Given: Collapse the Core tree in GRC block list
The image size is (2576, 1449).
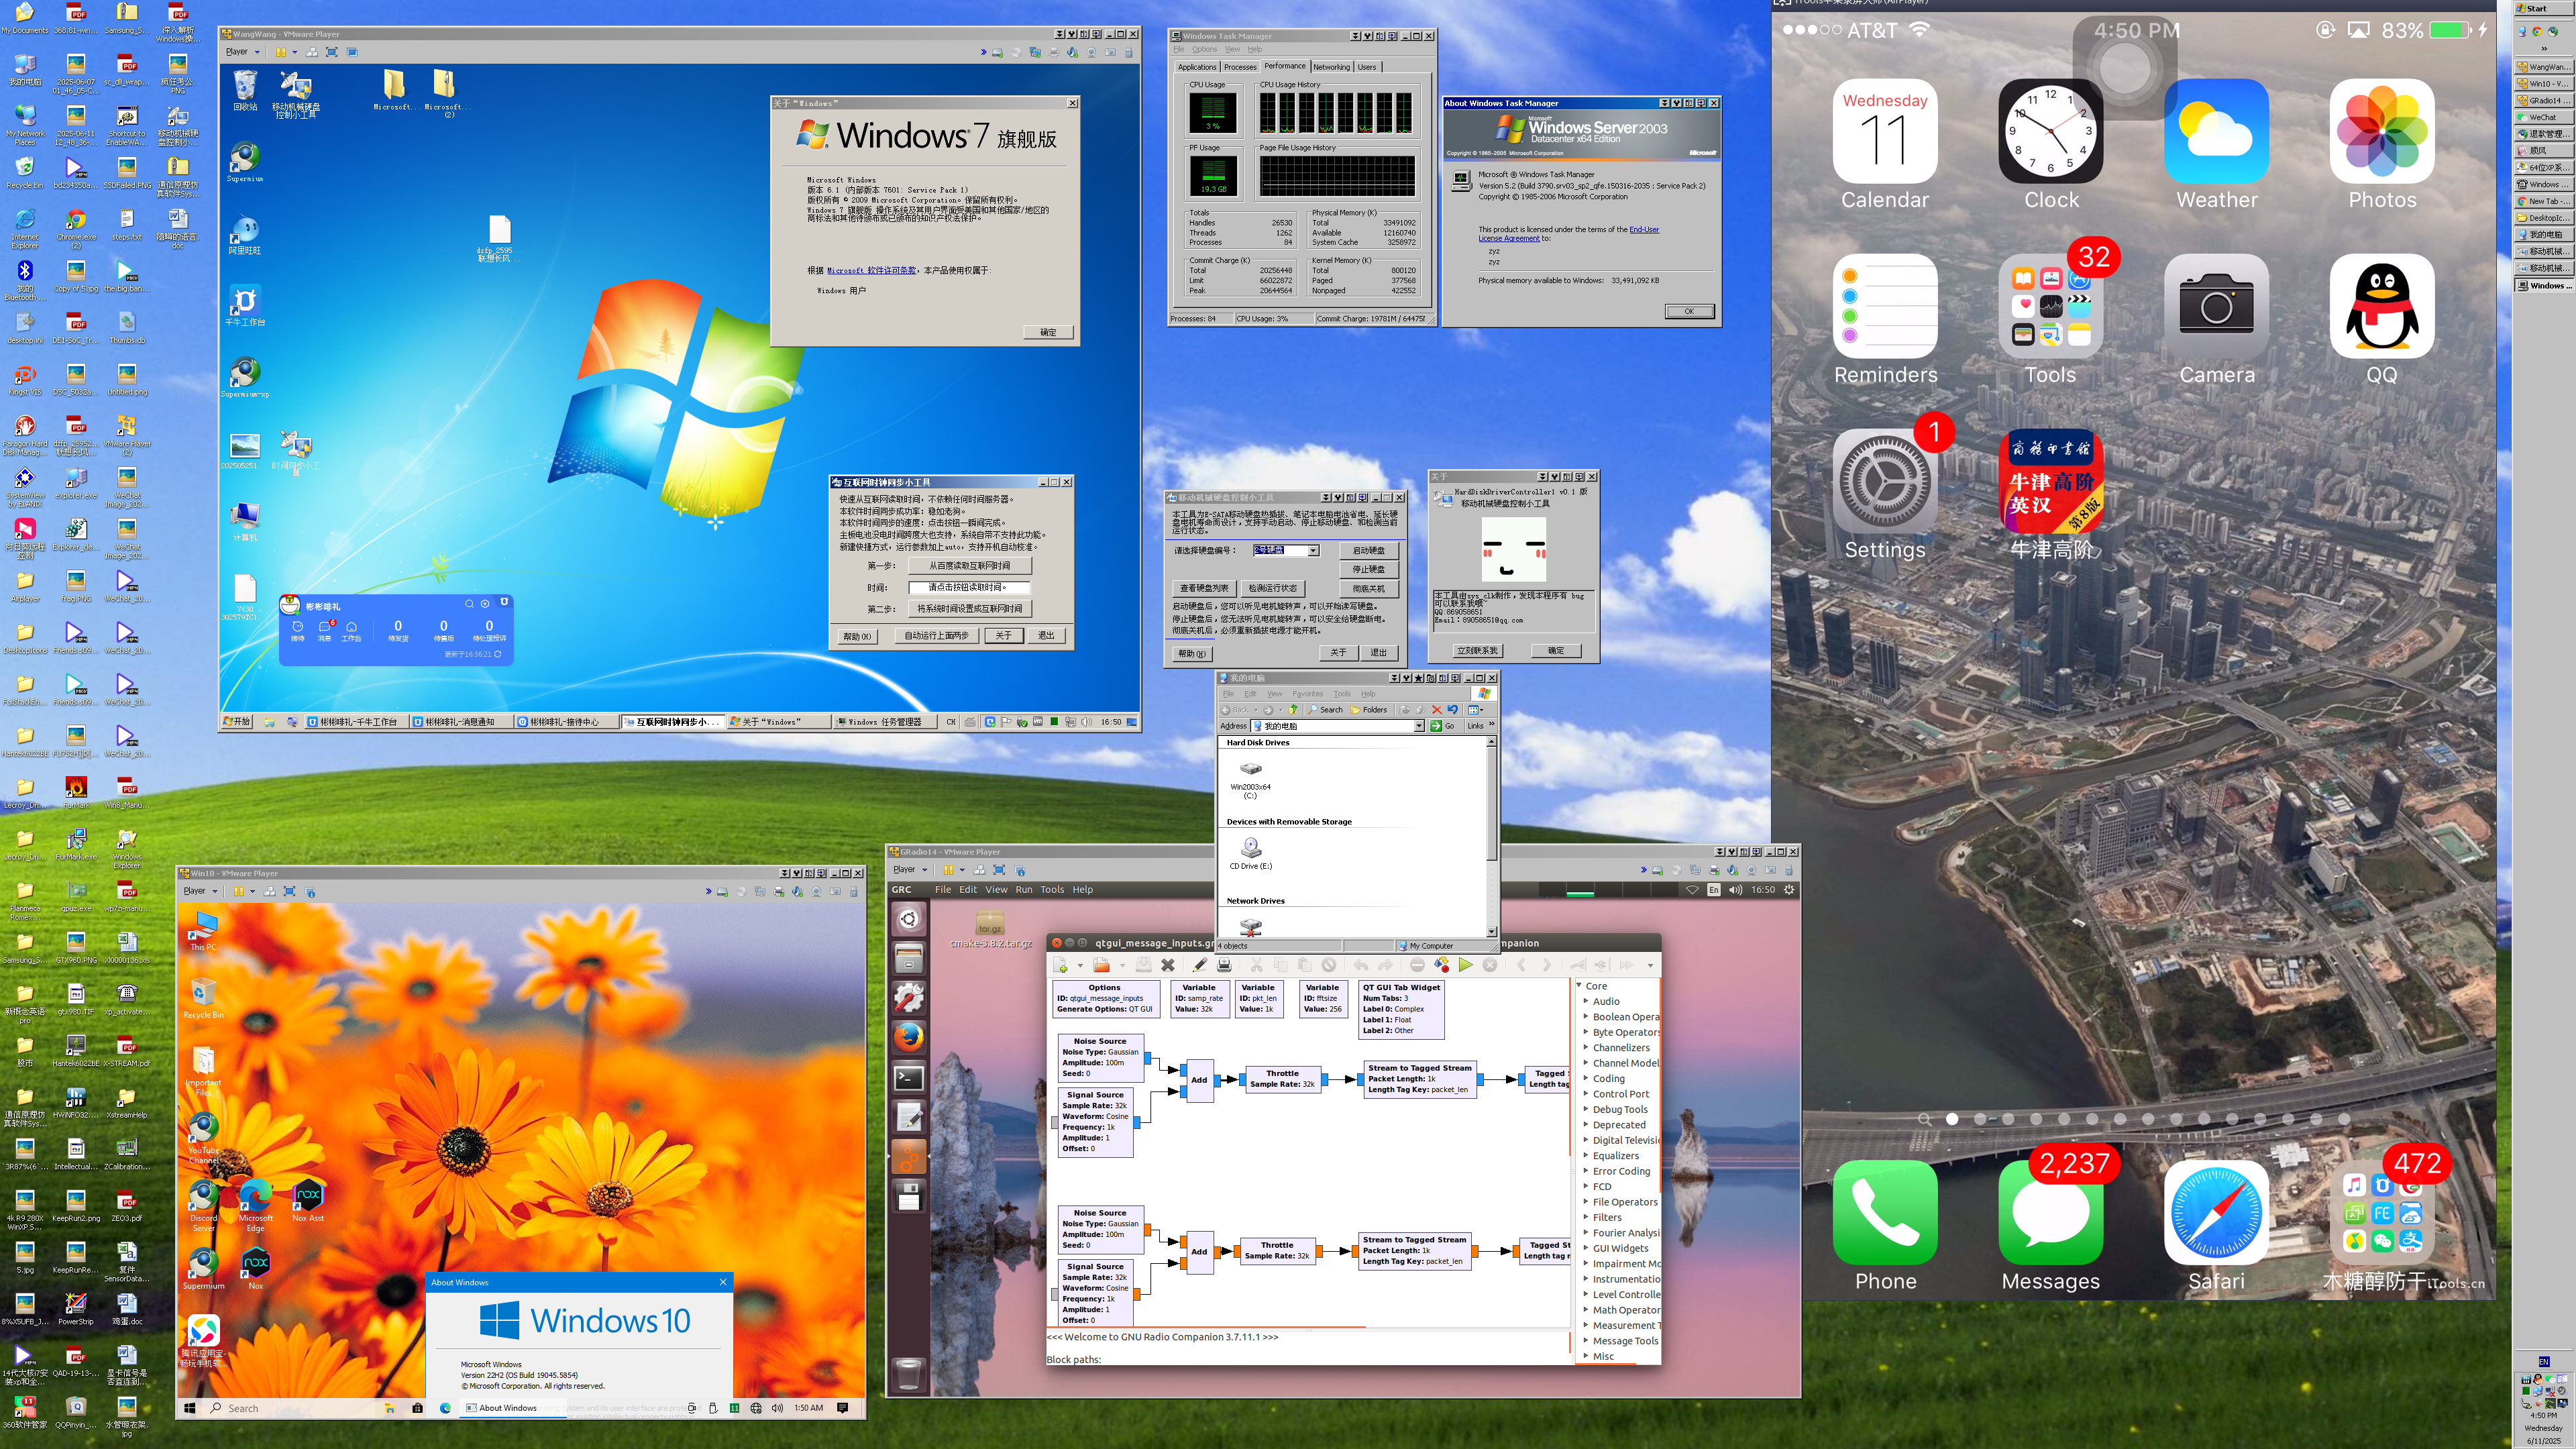Looking at the screenshot, I should [x=1580, y=986].
